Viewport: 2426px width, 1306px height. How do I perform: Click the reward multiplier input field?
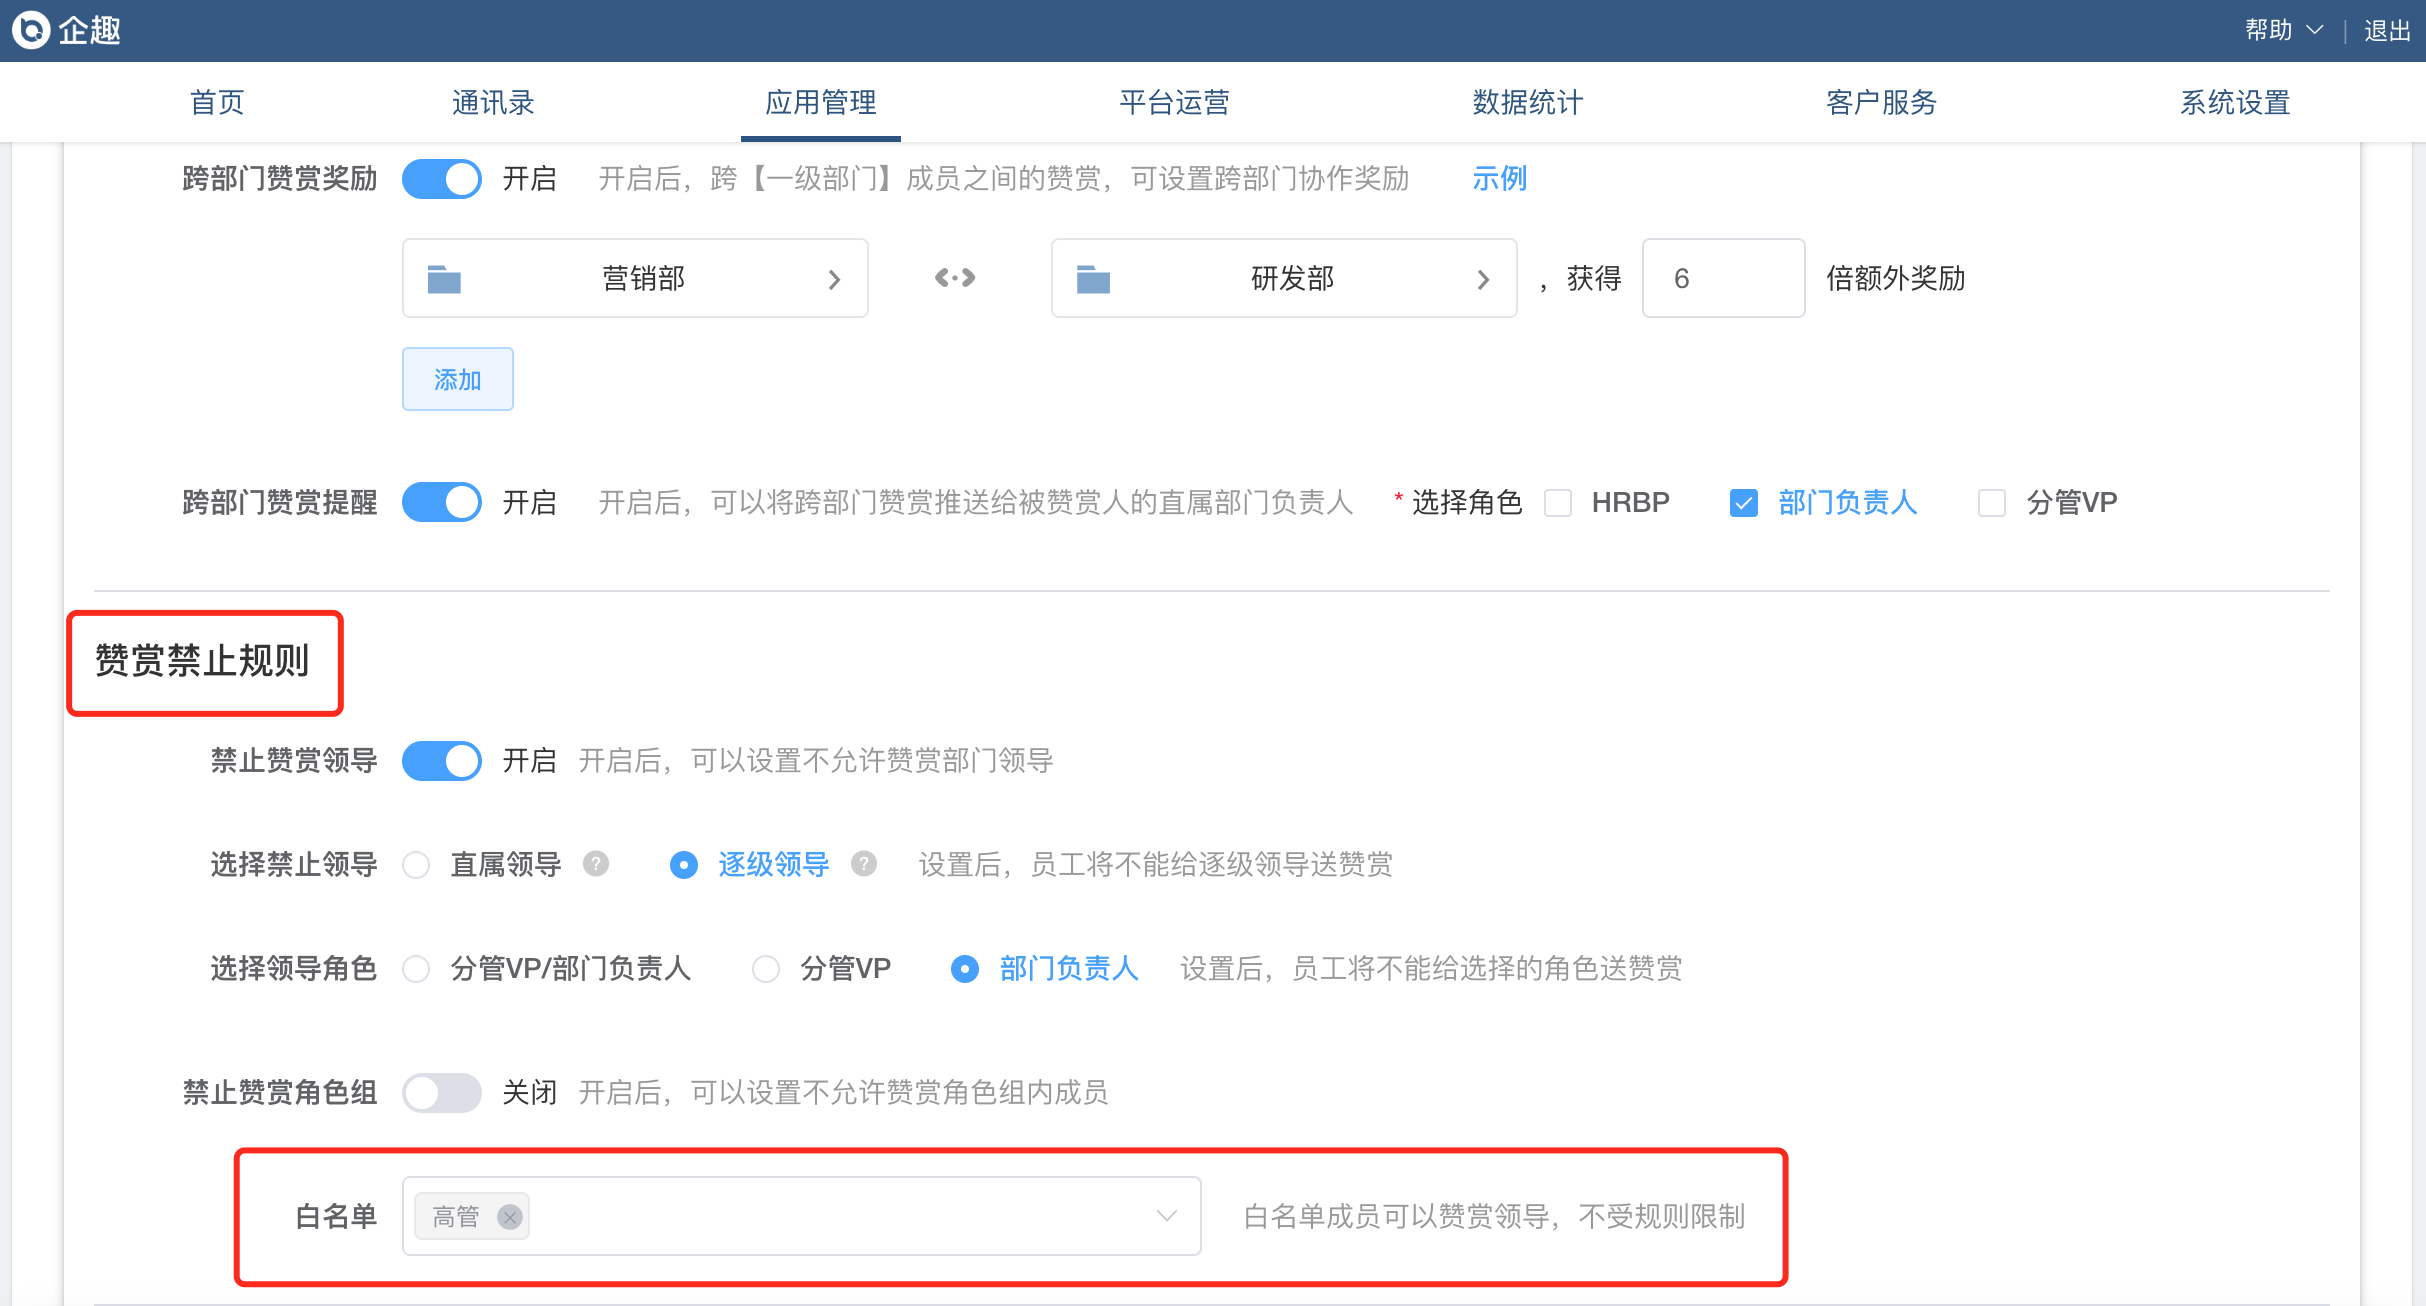[x=1723, y=278]
